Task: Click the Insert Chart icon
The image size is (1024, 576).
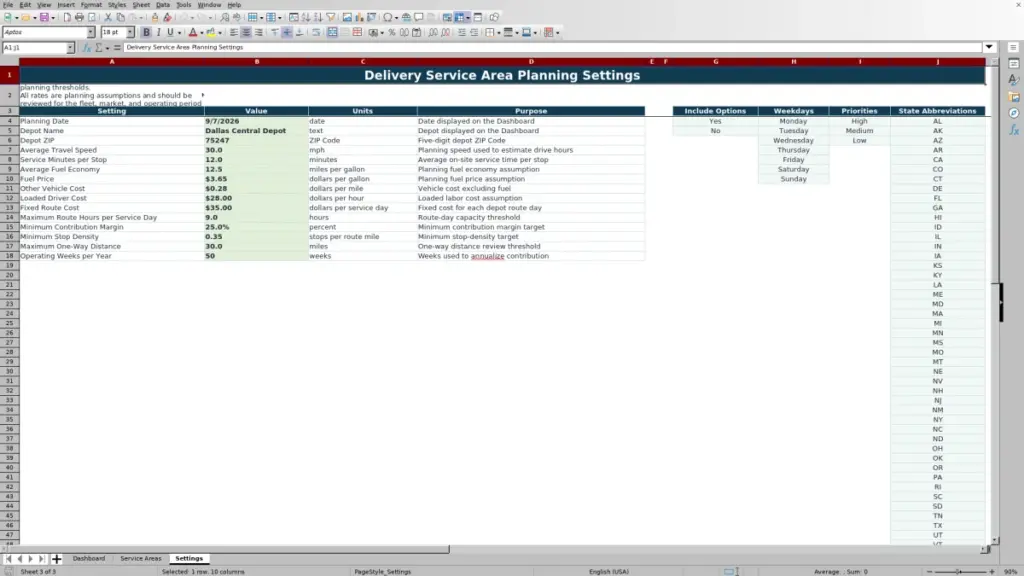Action: 359,17
